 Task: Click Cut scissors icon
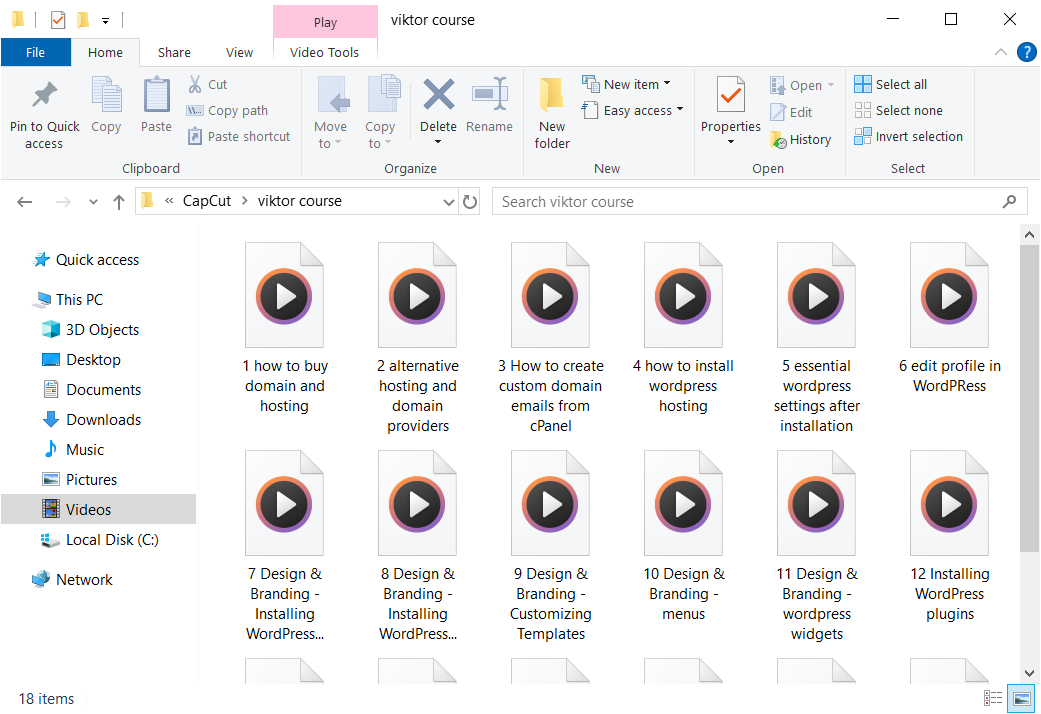(x=195, y=84)
